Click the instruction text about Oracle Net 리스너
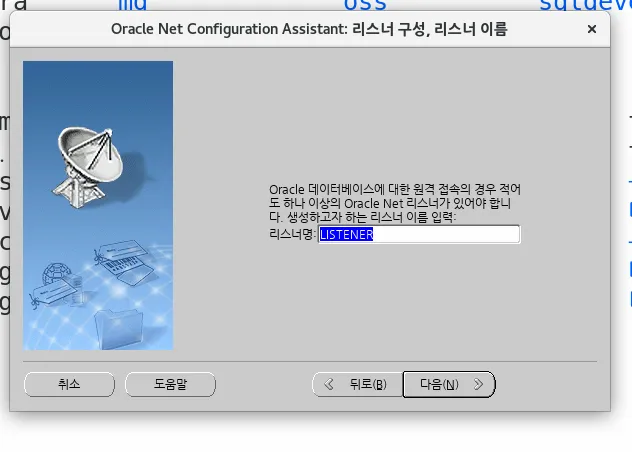Screen dimensions: 632x452 tap(395, 203)
